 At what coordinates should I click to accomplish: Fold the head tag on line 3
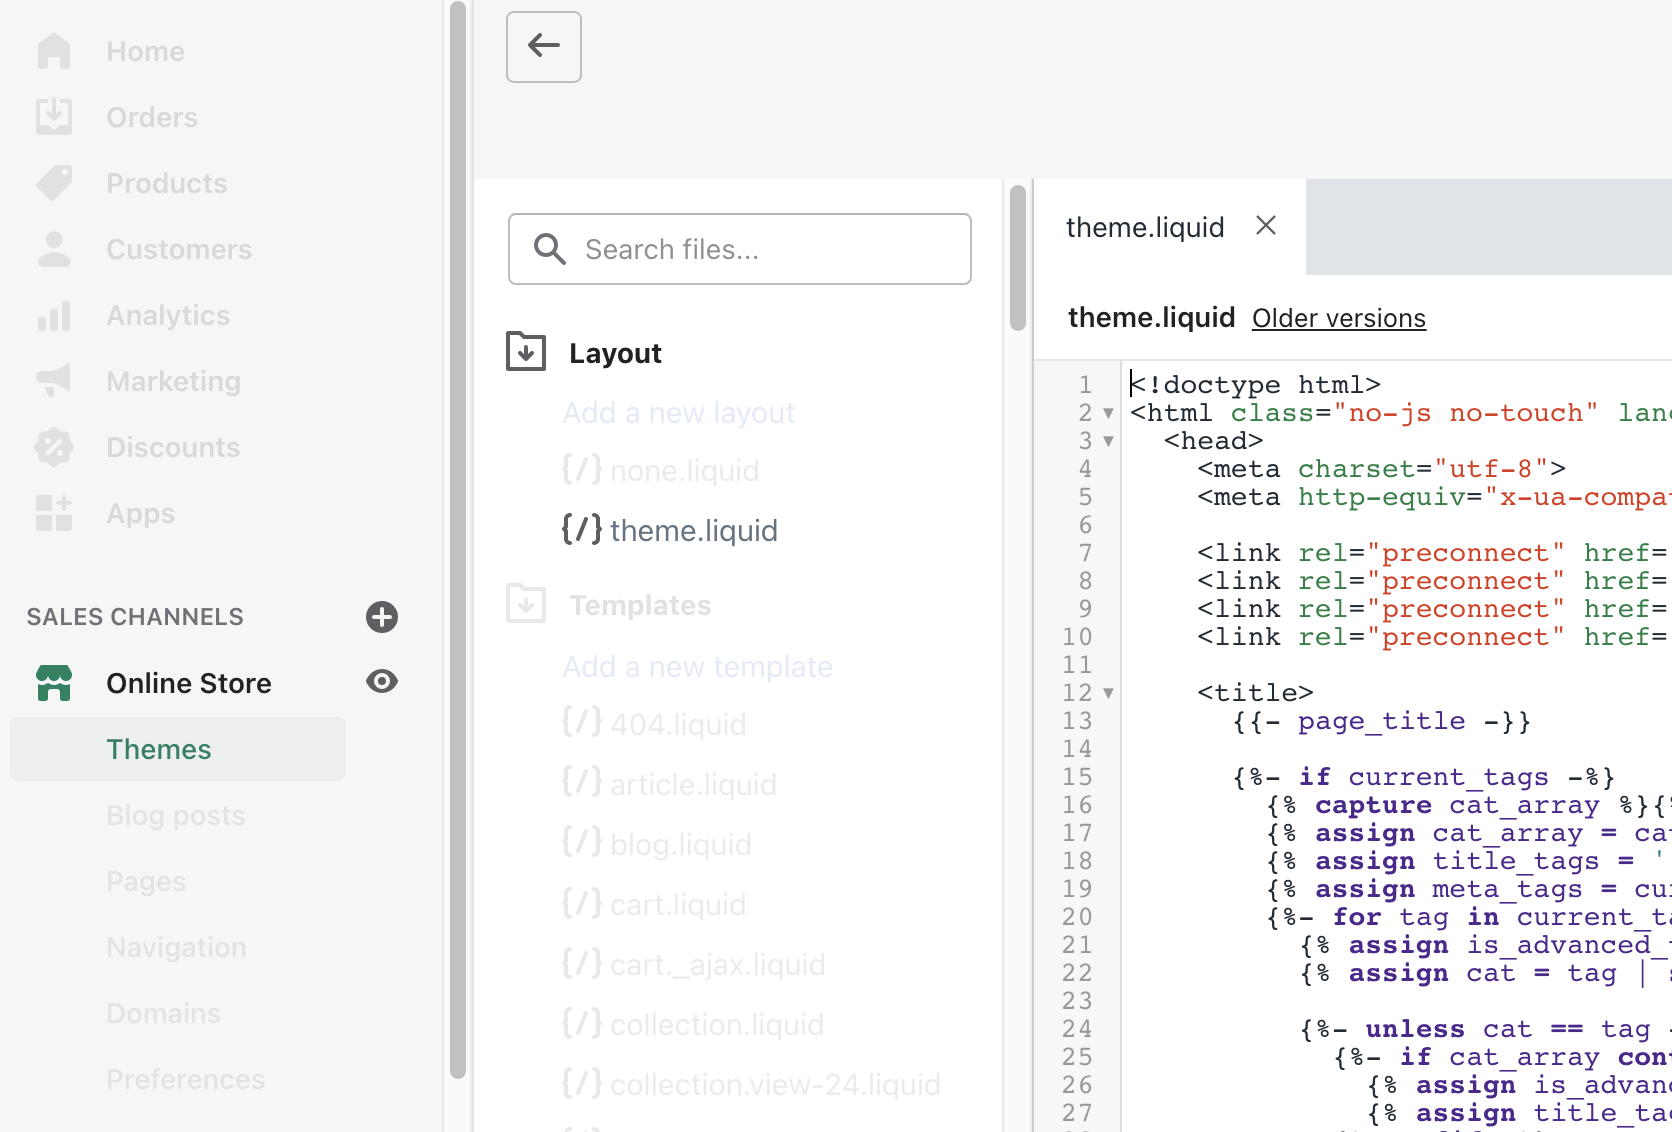tap(1108, 441)
